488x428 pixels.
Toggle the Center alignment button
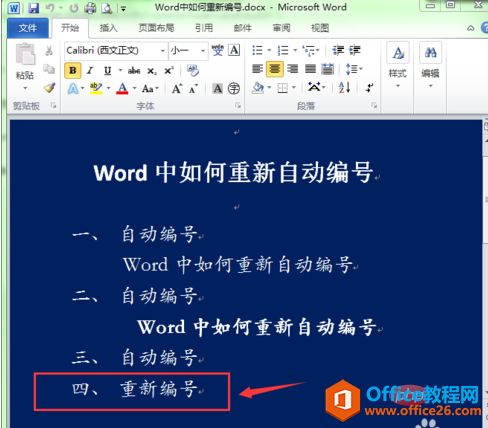pos(275,69)
